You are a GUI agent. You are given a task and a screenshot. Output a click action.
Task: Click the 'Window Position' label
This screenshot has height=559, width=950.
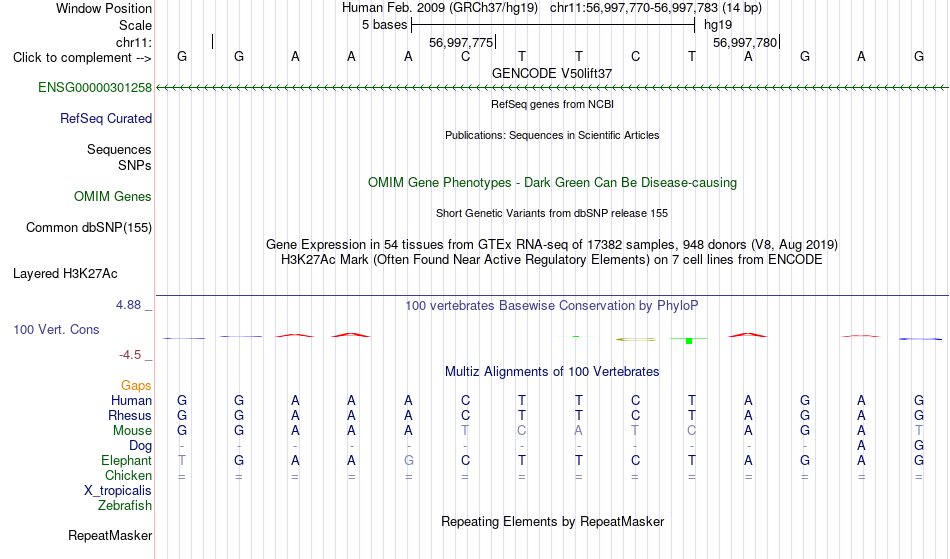click(104, 8)
